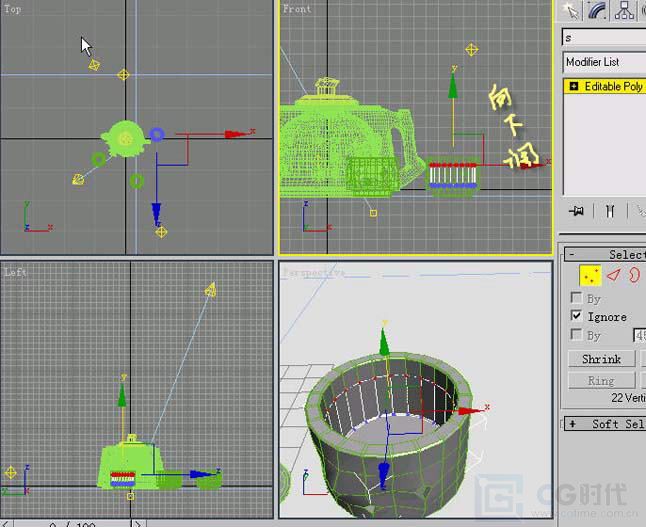
Task: Open the Create command panel tab
Action: [x=570, y=11]
